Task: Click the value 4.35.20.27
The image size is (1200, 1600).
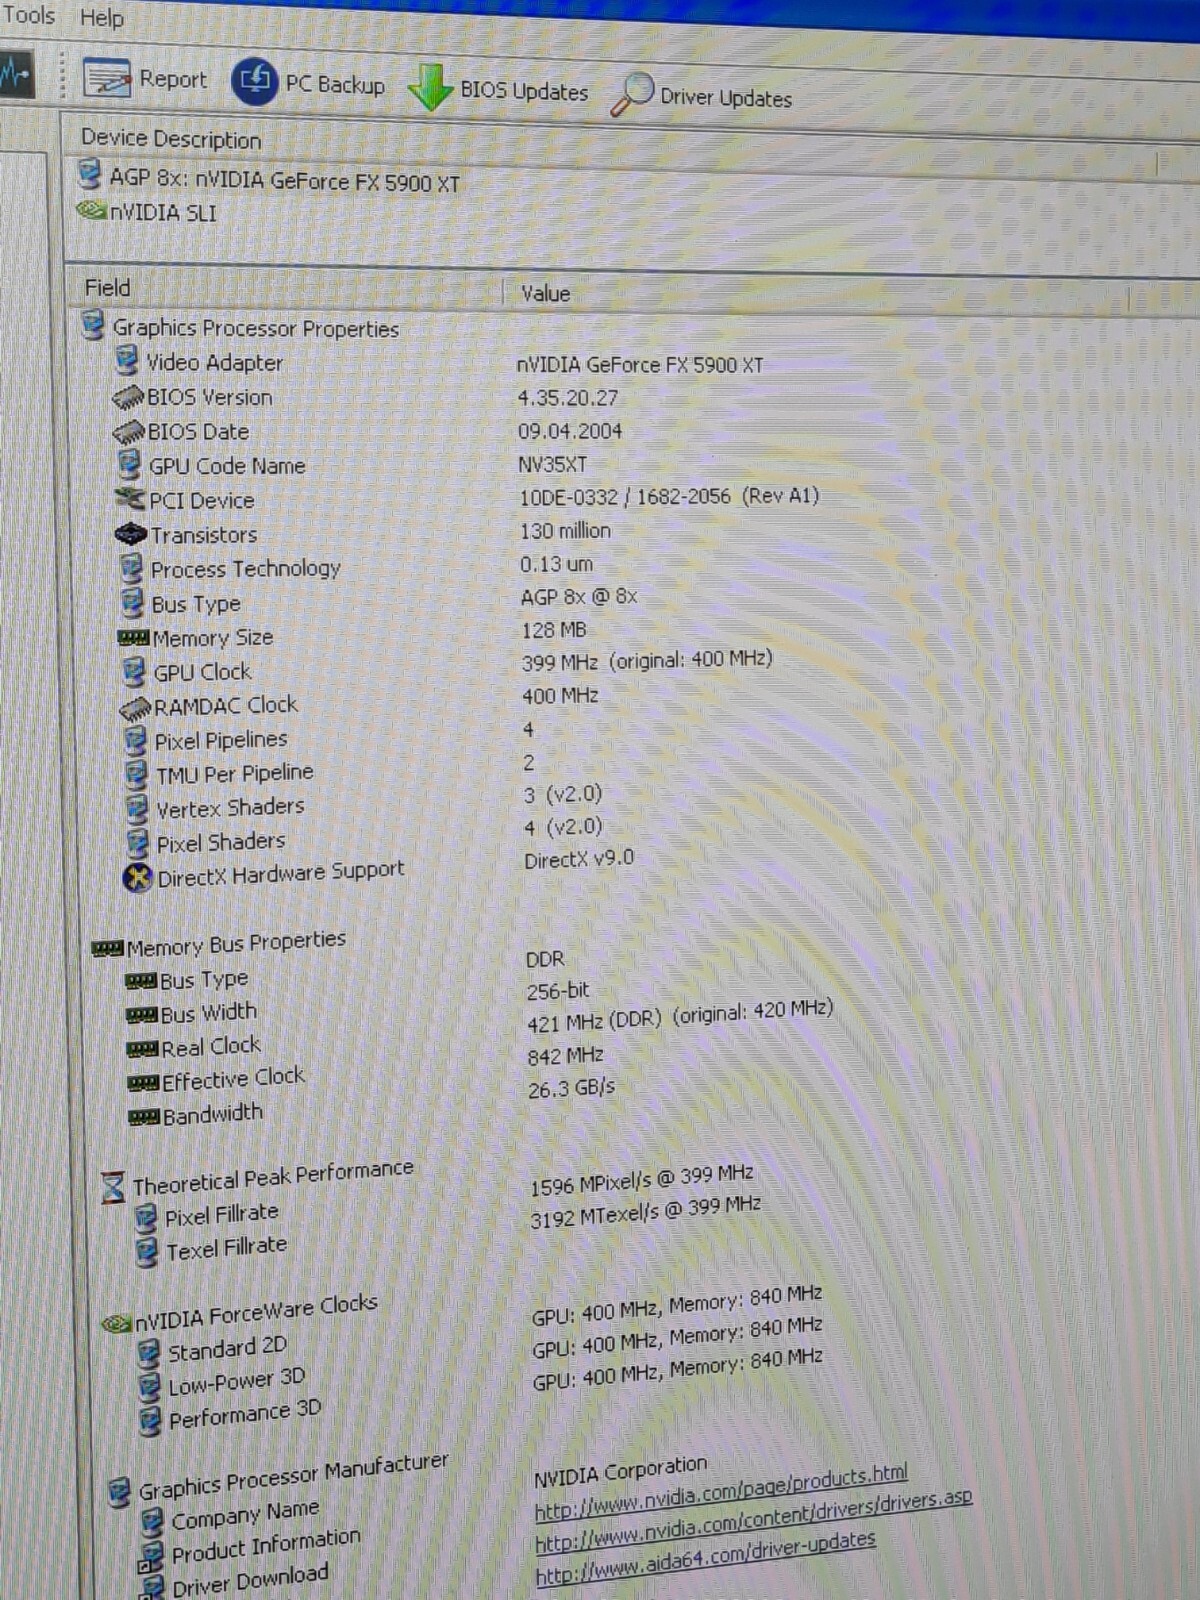Action: click(568, 398)
